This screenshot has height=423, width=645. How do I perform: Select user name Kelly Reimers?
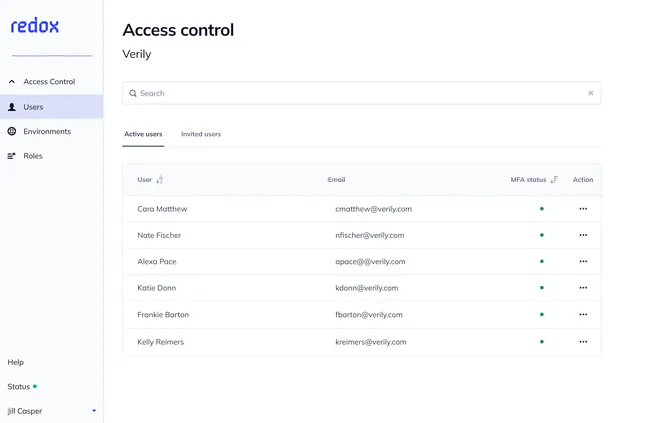tap(160, 342)
